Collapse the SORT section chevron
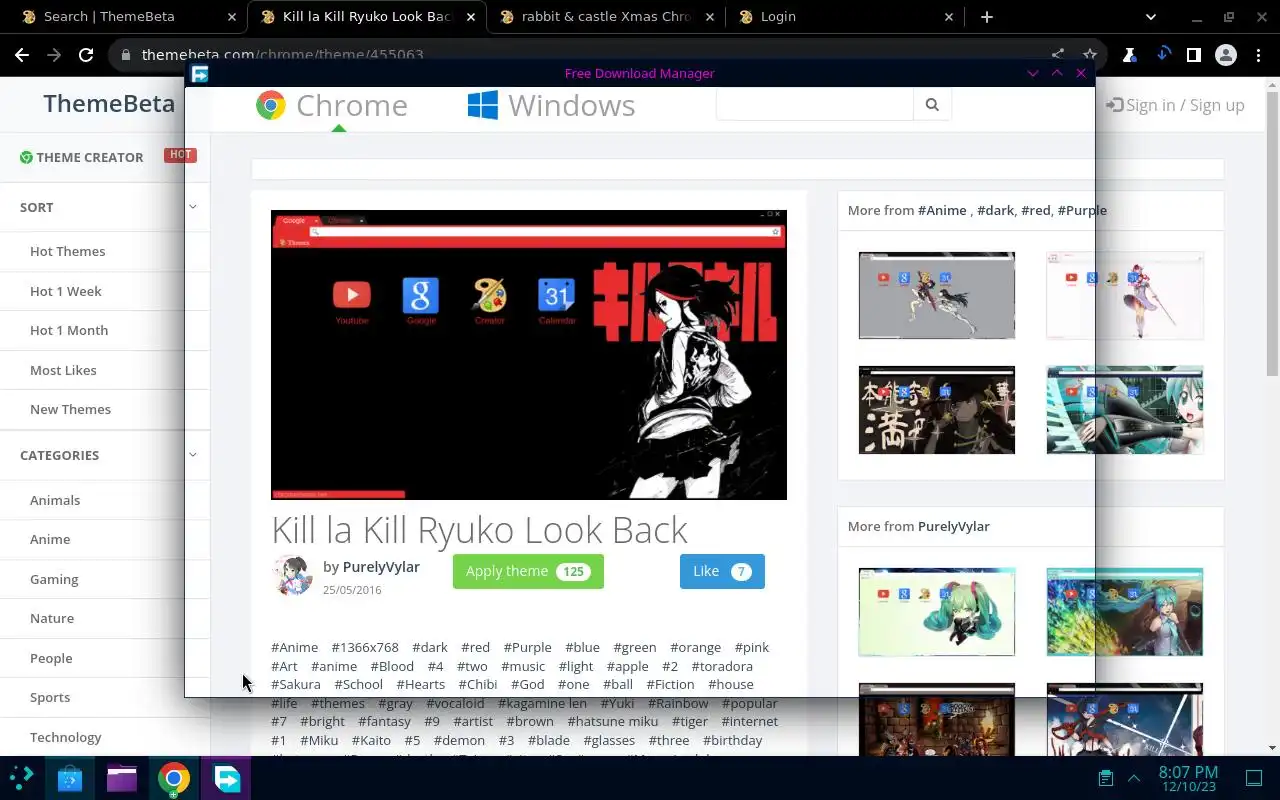This screenshot has height=800, width=1280. tap(192, 207)
